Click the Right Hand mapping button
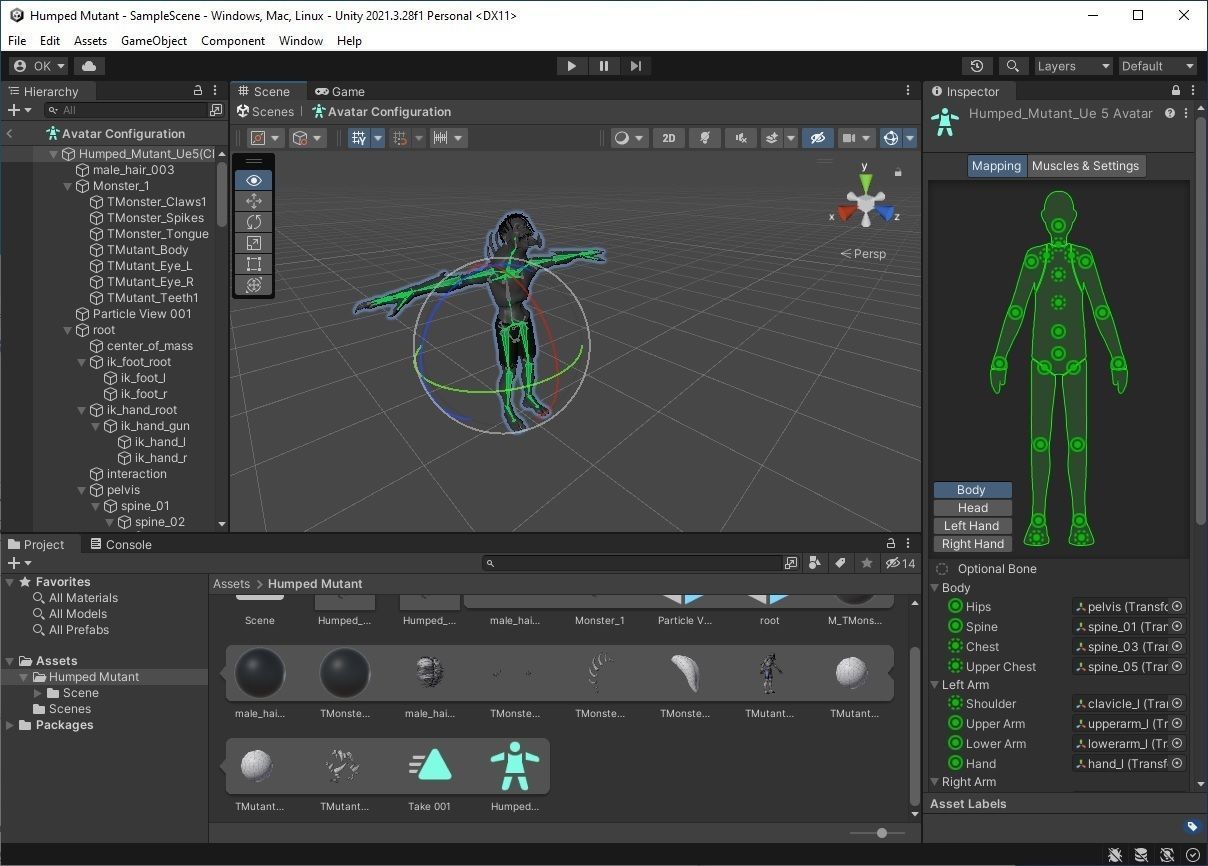 [972, 544]
